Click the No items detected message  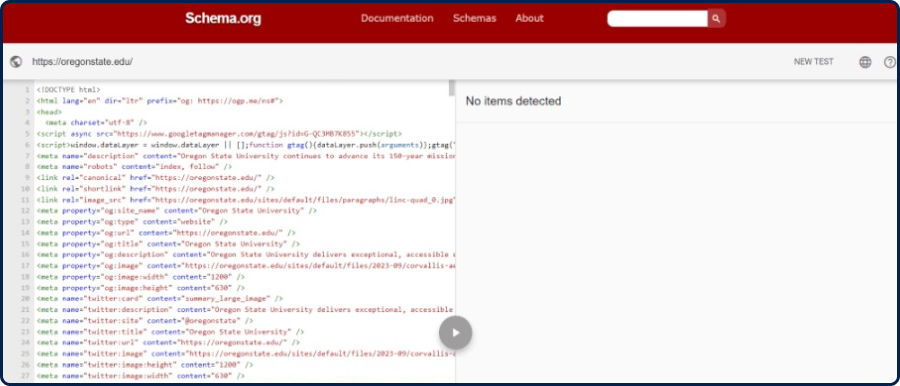[x=513, y=102]
